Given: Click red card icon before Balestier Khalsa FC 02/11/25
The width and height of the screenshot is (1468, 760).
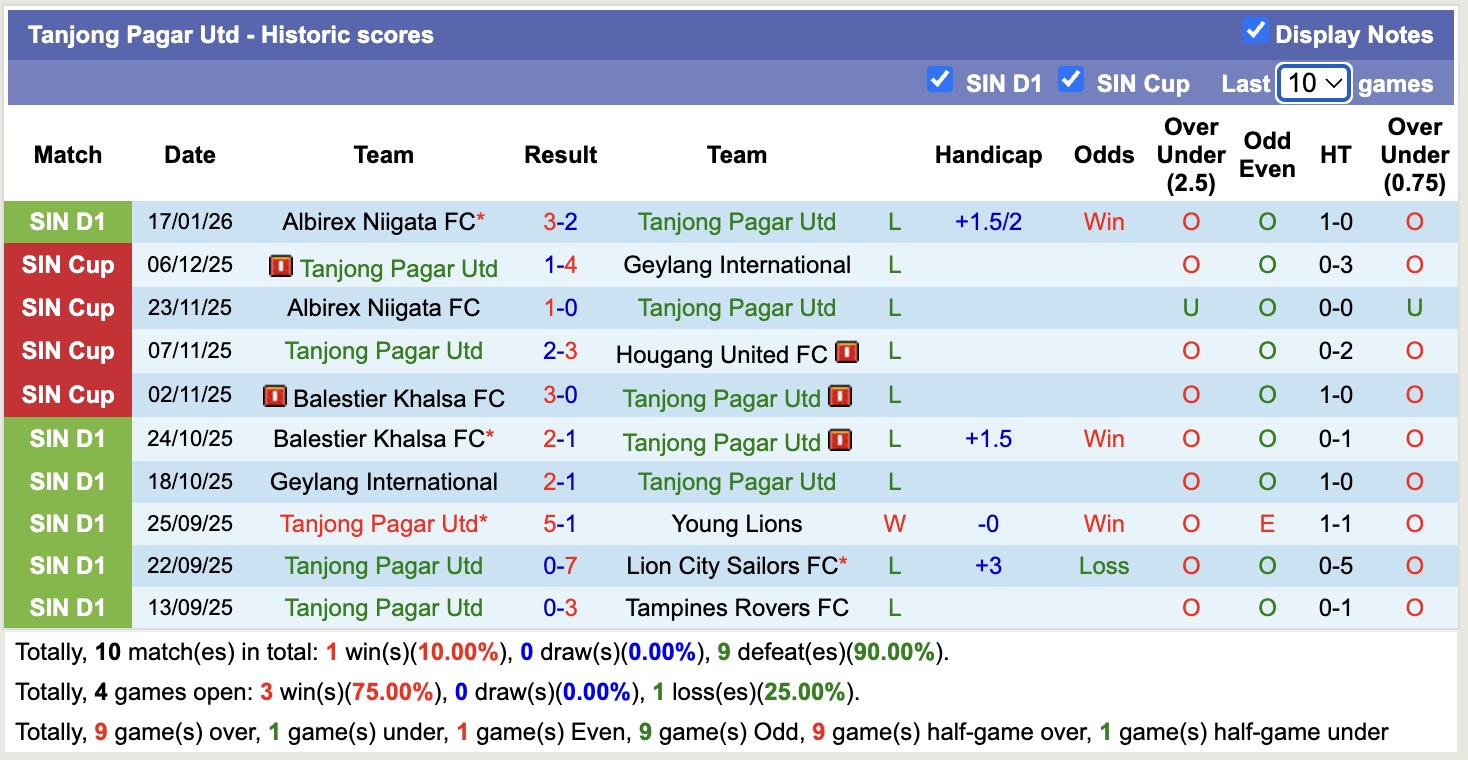Looking at the screenshot, I should coord(274,397).
